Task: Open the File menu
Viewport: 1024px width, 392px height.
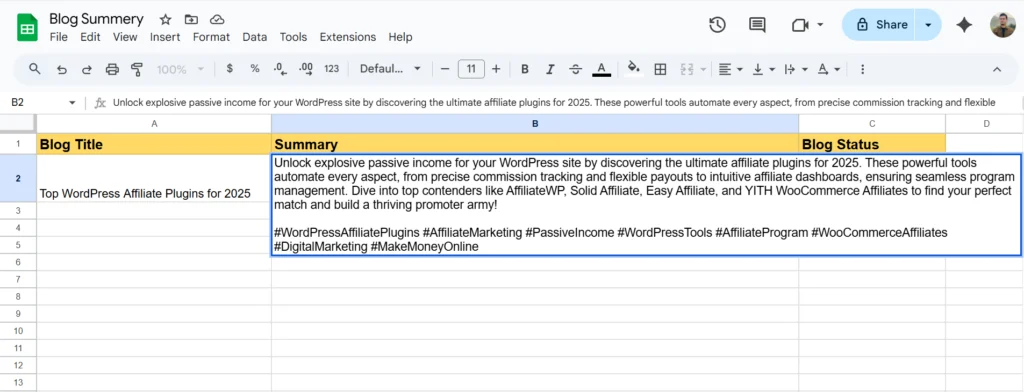Action: pos(59,37)
